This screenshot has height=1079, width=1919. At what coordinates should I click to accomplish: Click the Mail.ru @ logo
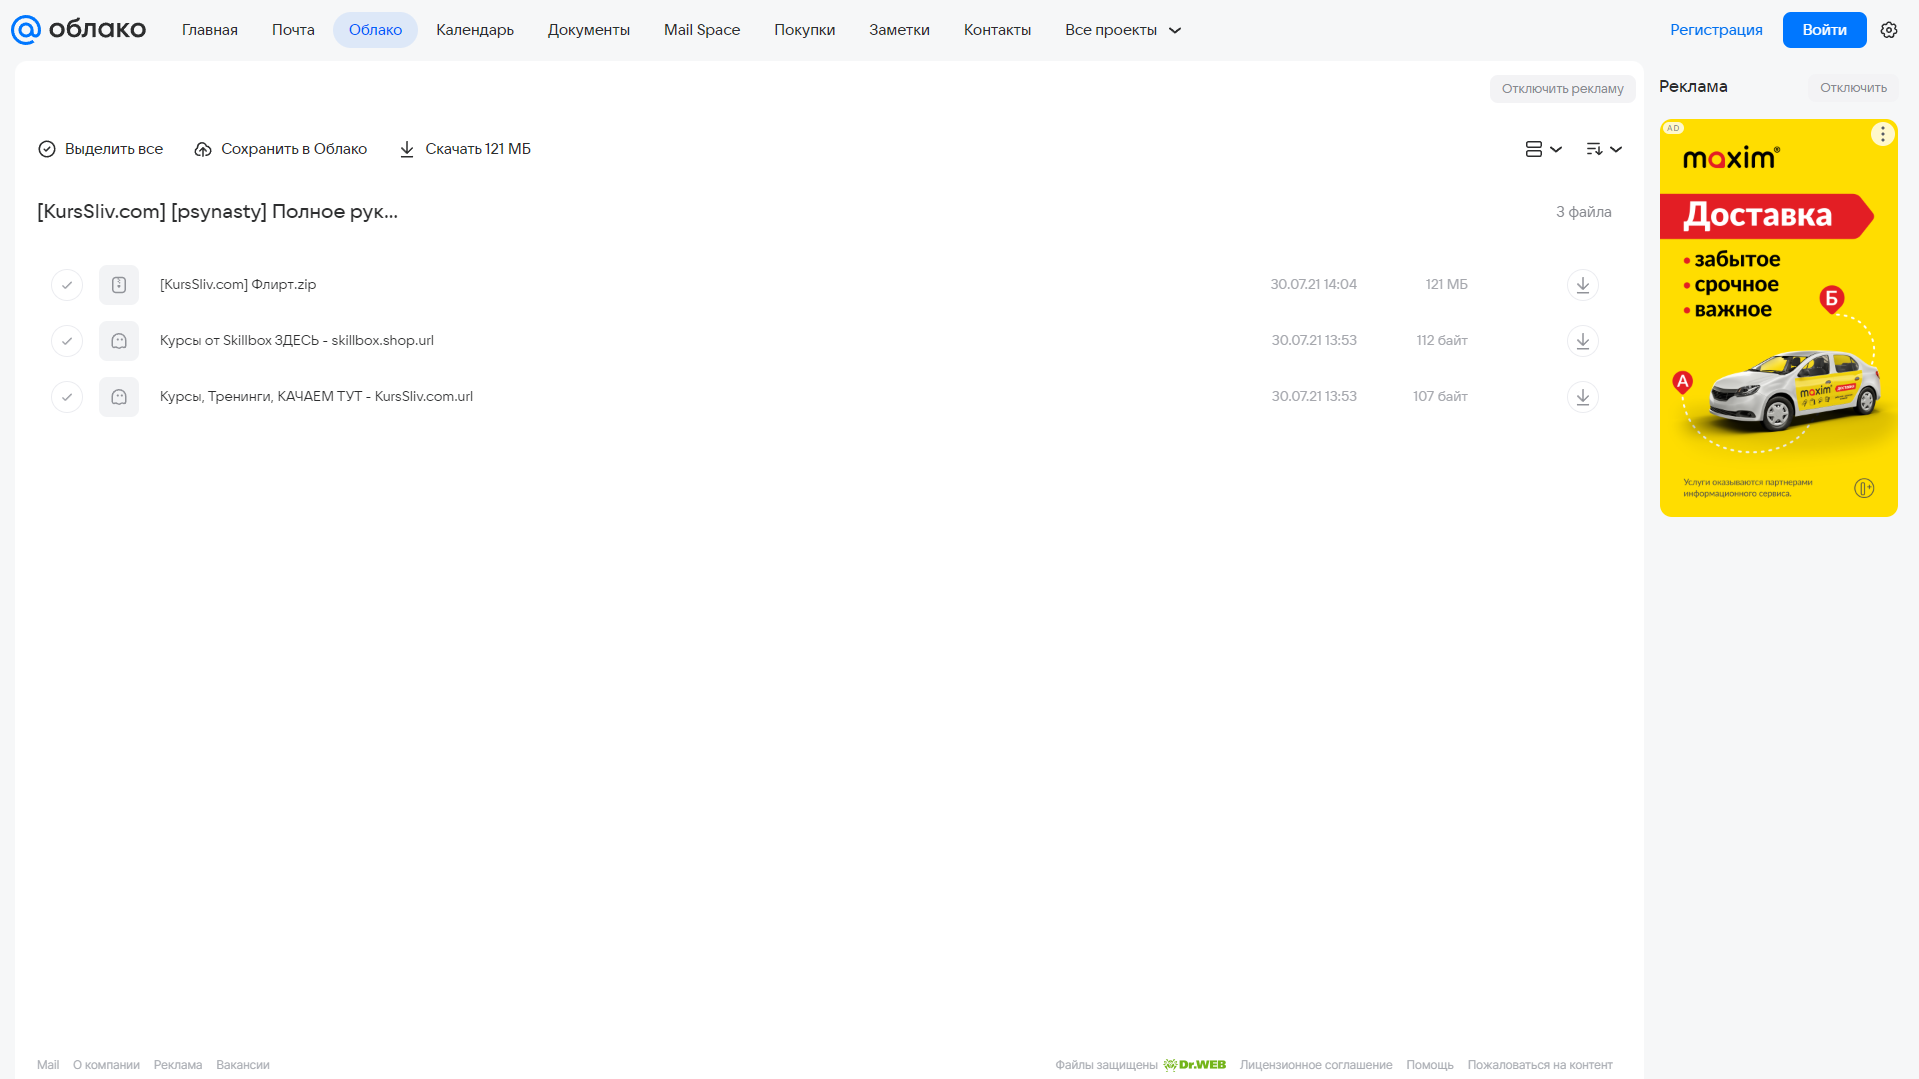click(26, 30)
